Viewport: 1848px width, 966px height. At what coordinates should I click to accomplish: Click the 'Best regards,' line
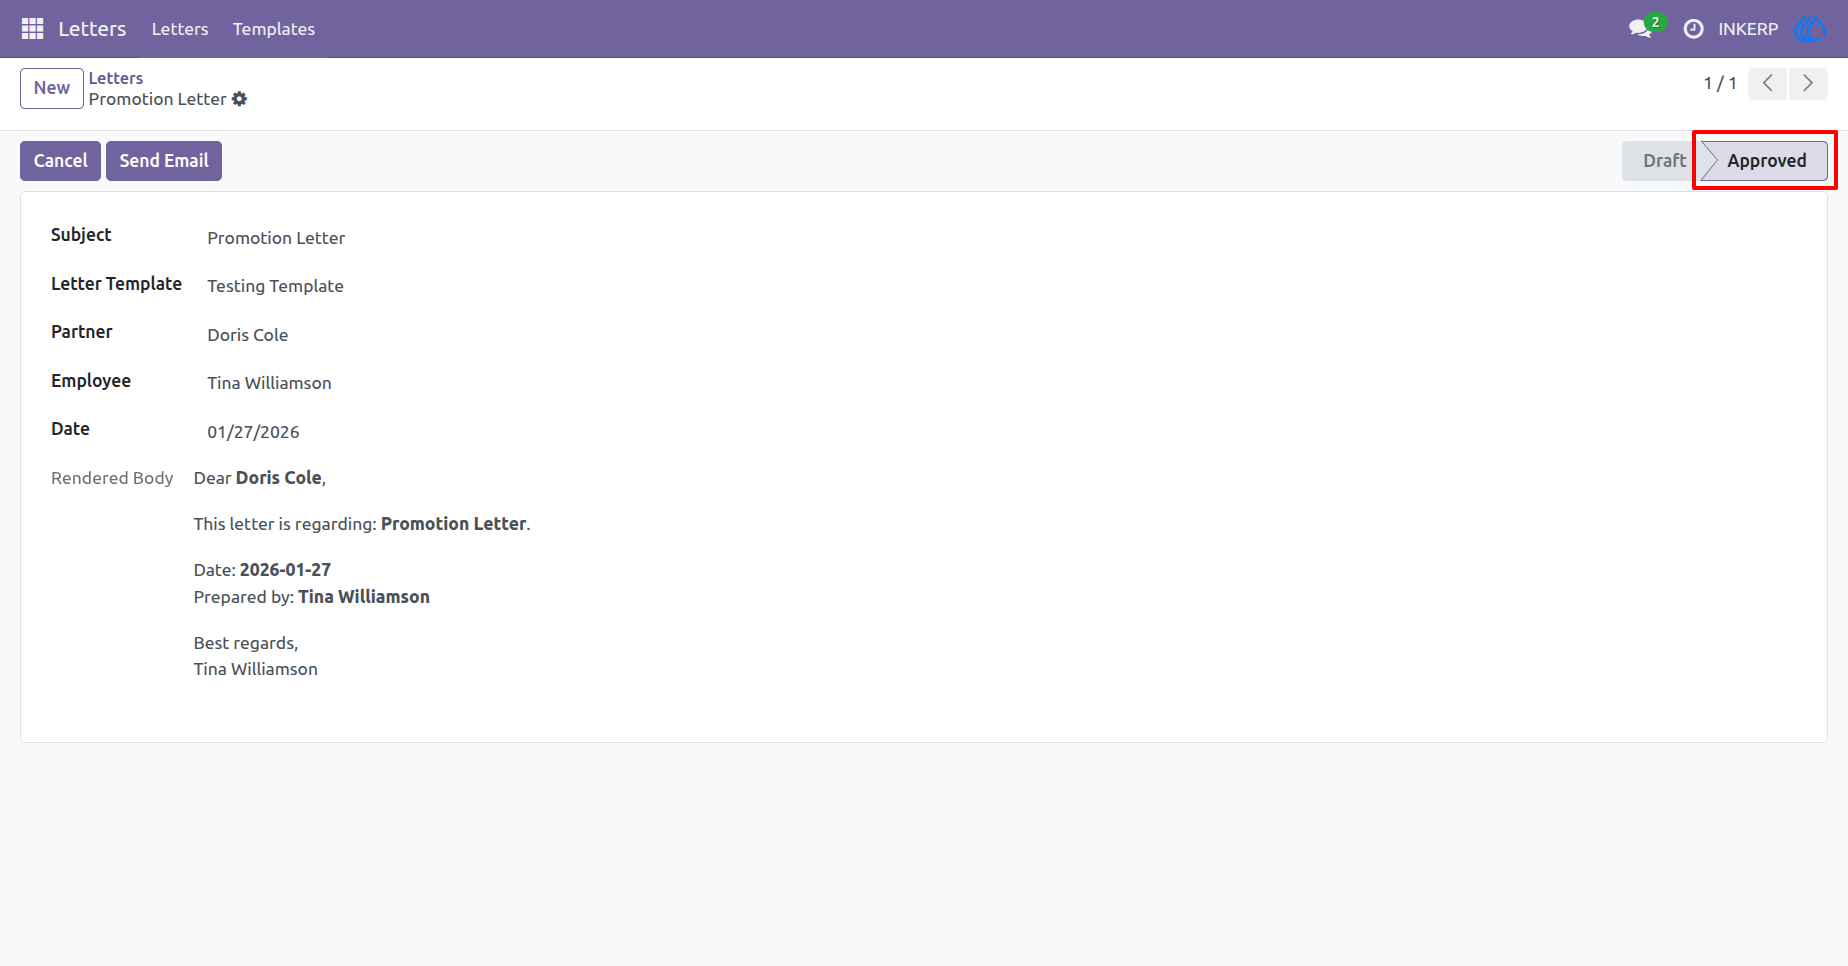pyautogui.click(x=246, y=643)
